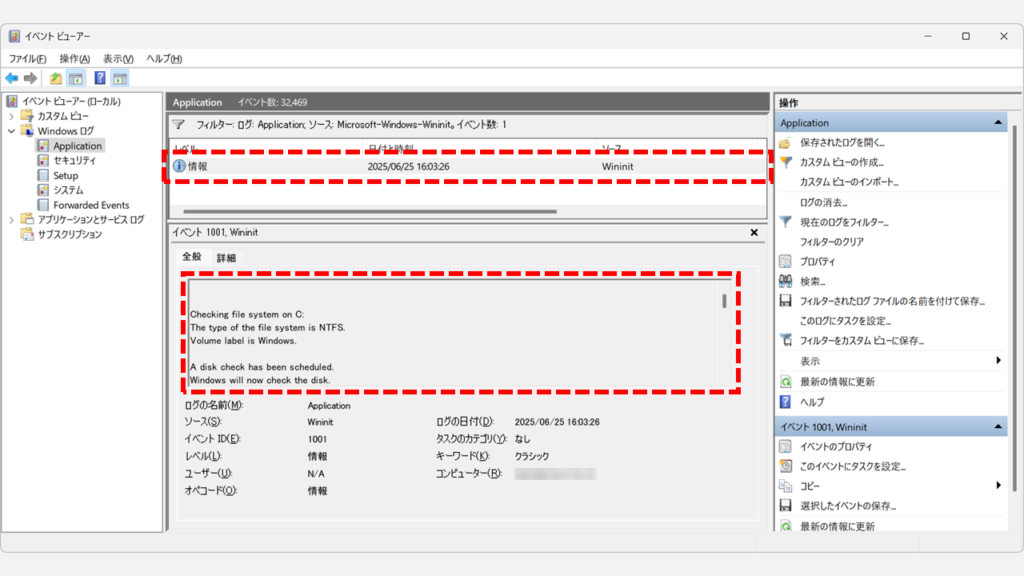Viewport: 1024px width, 576px height.
Task: Expand アプリケーションとサービス ログ node
Action: pos(12,220)
